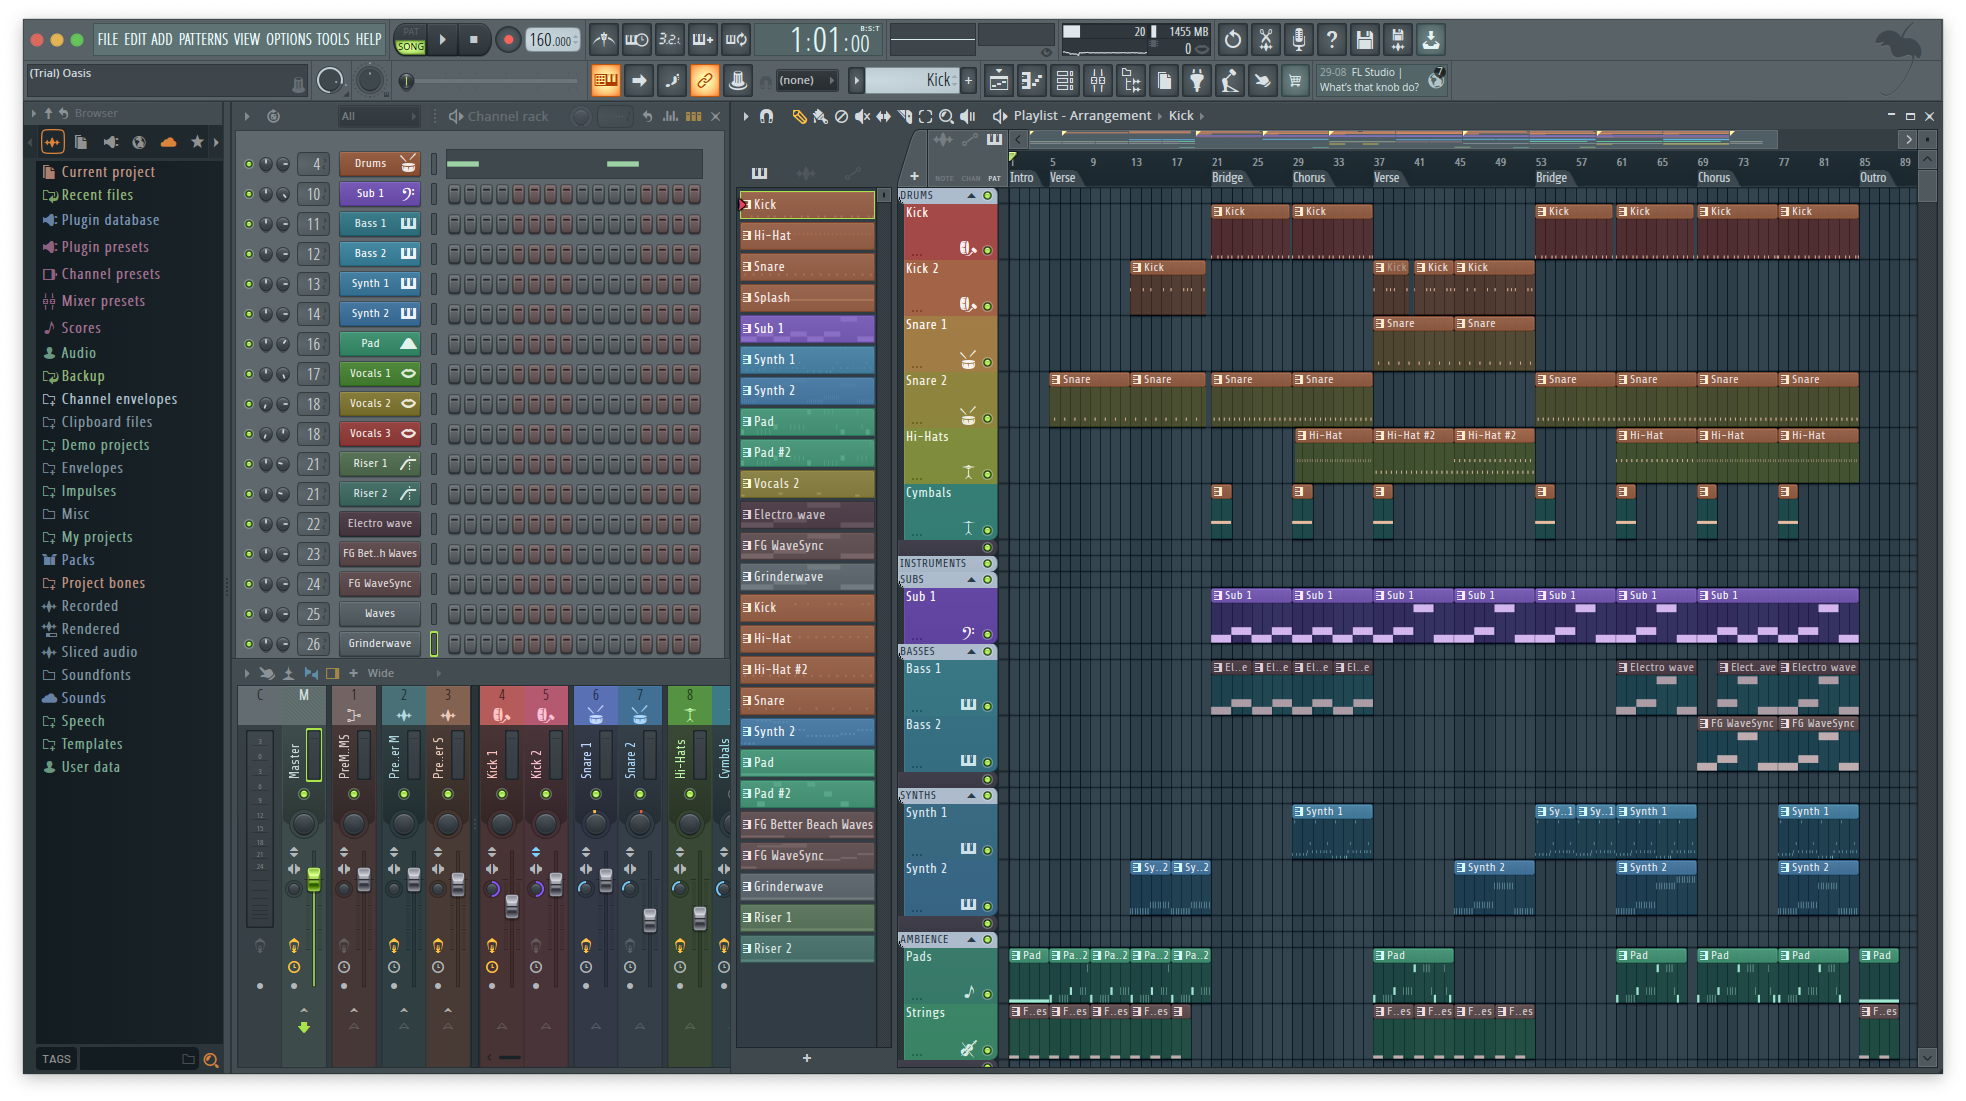Adjust the Master mixer volume fader
The width and height of the screenshot is (1966, 1101).
pyautogui.click(x=314, y=880)
